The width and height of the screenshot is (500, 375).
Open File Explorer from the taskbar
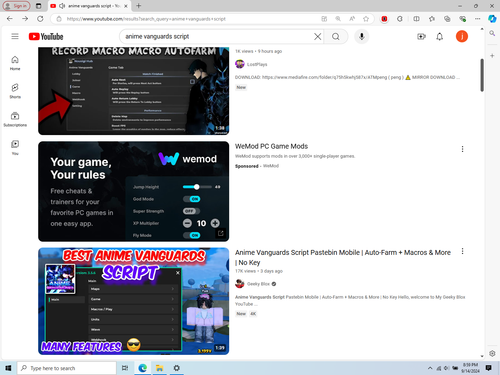(x=160, y=368)
